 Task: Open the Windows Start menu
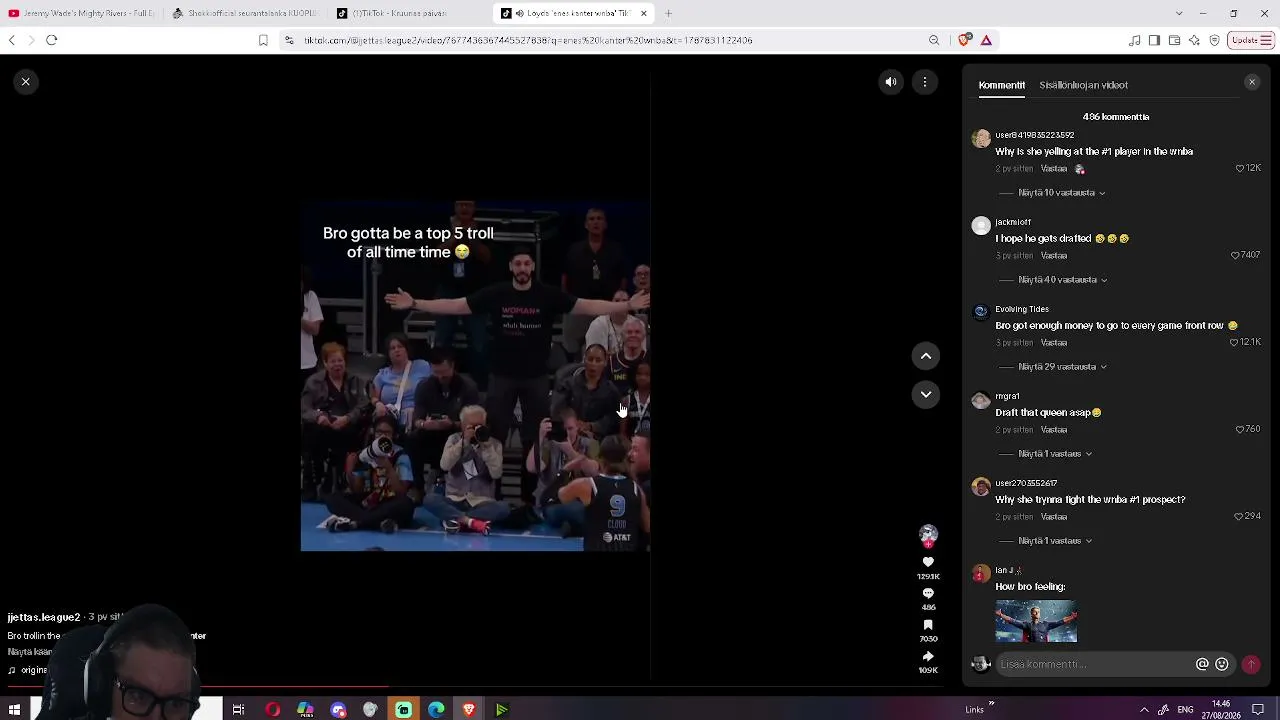(x=14, y=710)
